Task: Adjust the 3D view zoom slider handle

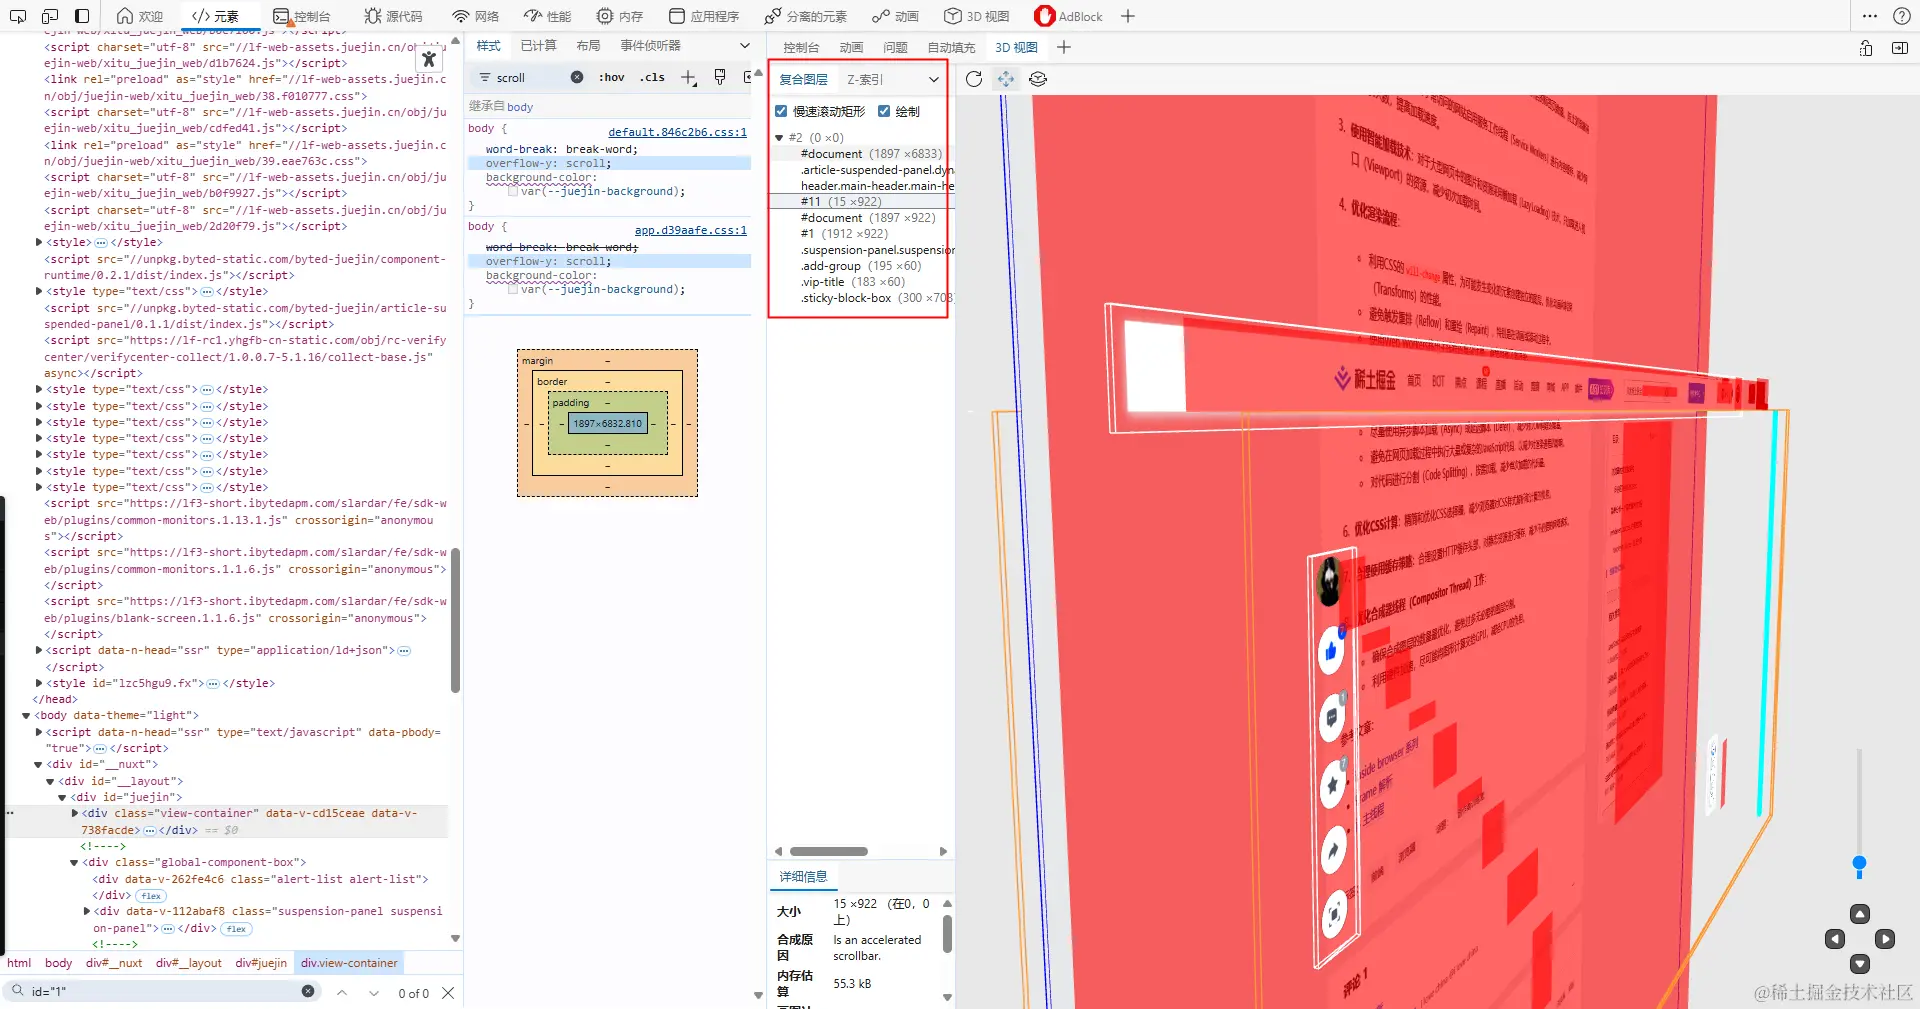Action: pyautogui.click(x=1859, y=863)
